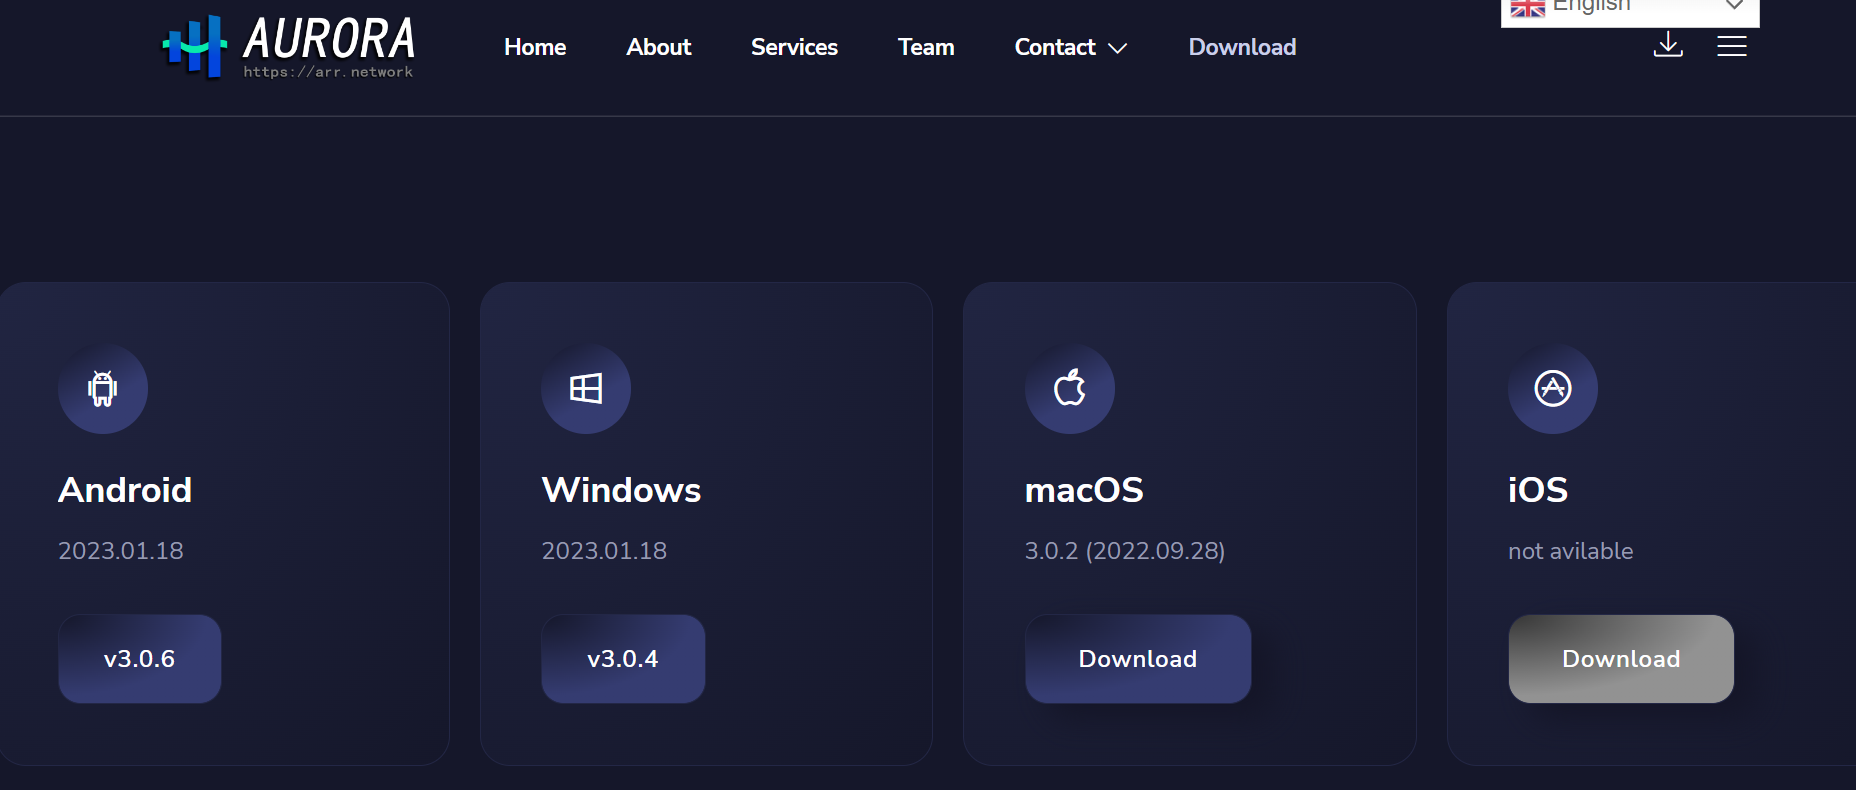Open the Team menu item

(926, 47)
